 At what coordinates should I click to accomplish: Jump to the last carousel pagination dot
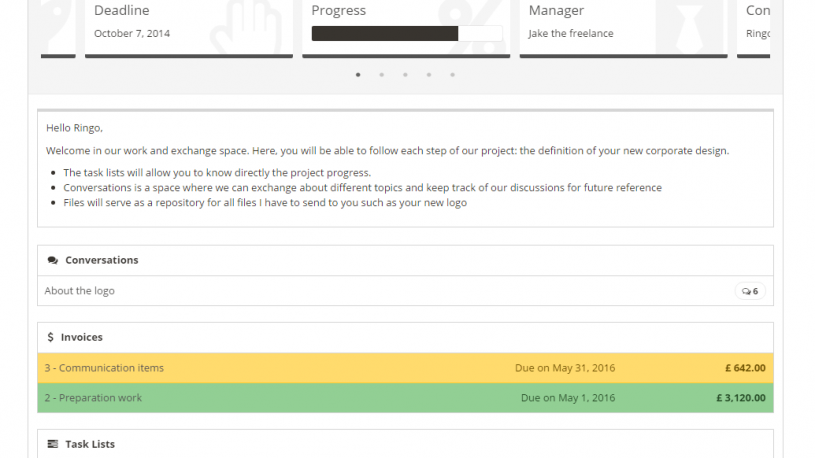452,74
